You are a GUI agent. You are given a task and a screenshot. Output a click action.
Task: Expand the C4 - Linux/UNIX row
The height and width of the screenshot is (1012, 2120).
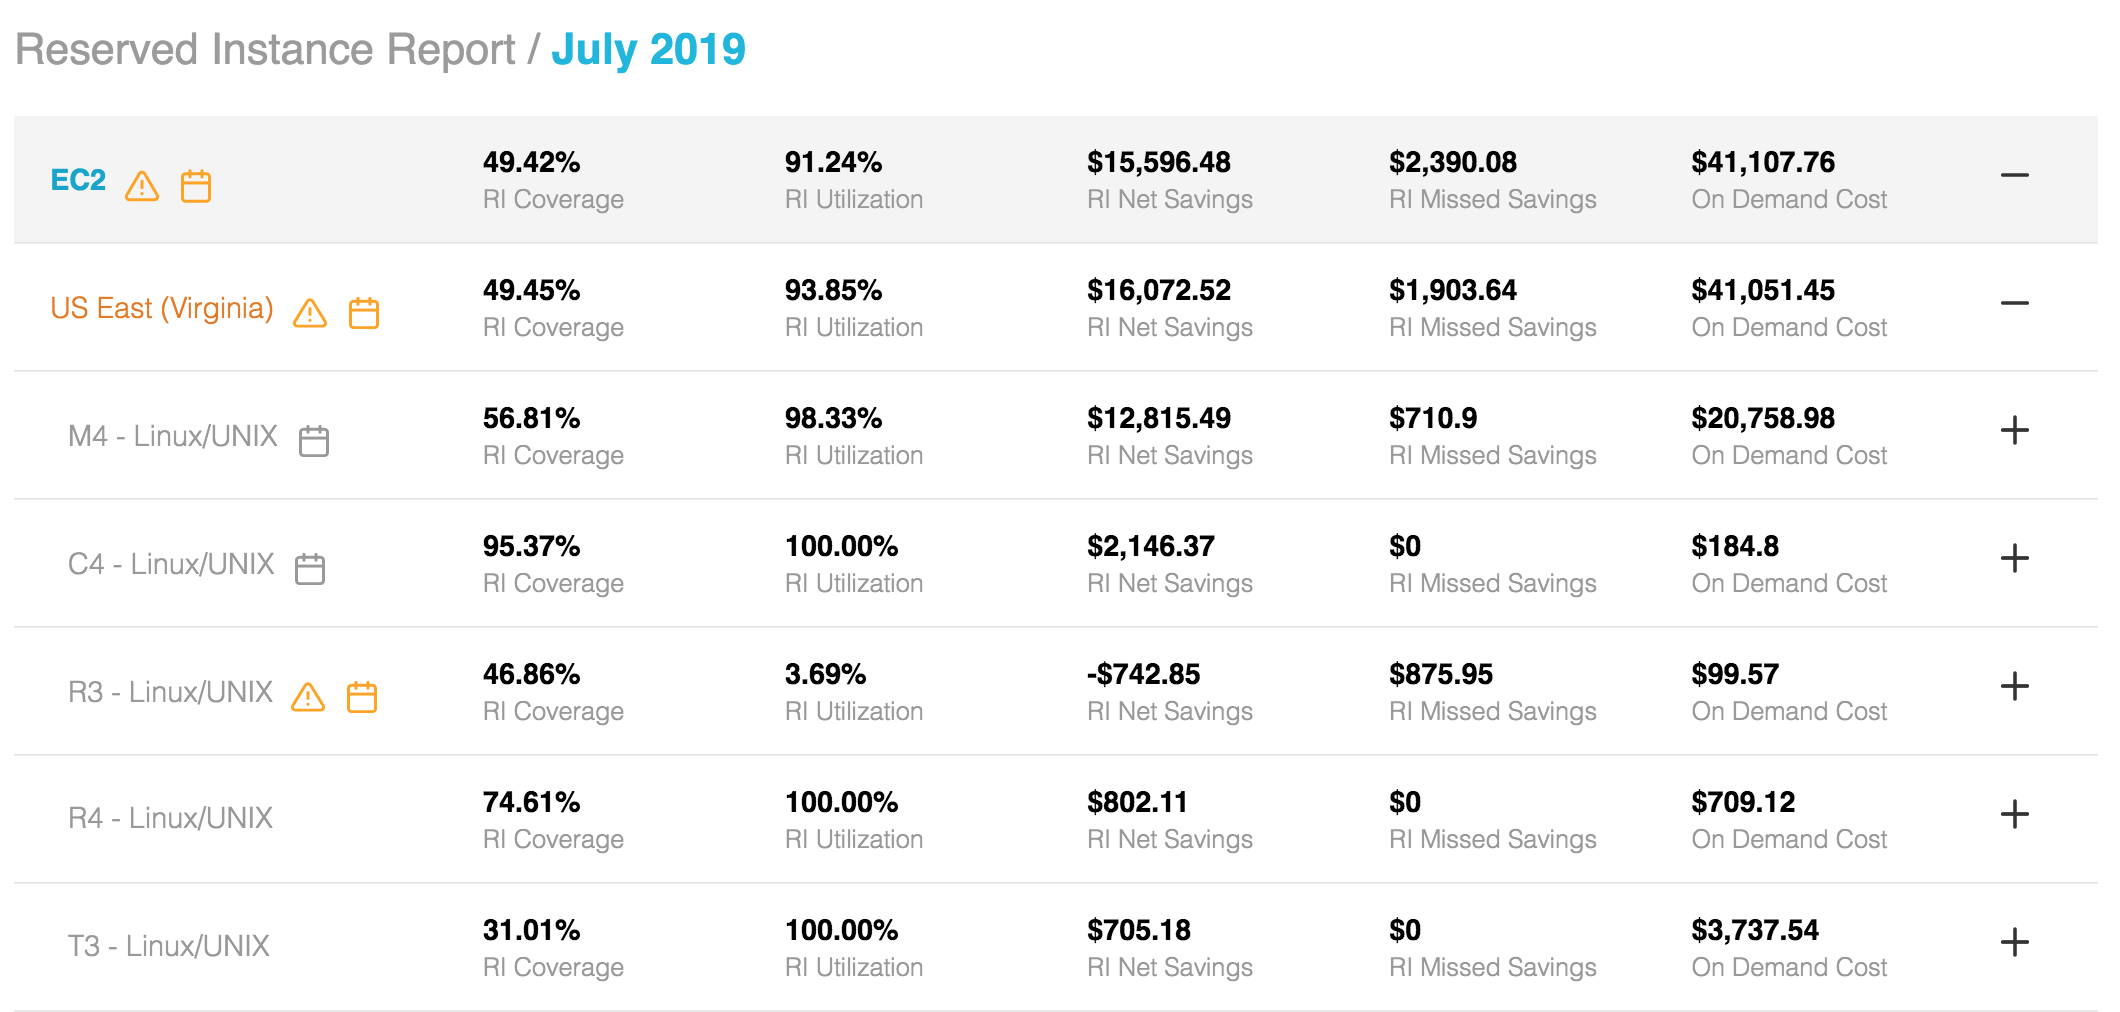click(2014, 559)
